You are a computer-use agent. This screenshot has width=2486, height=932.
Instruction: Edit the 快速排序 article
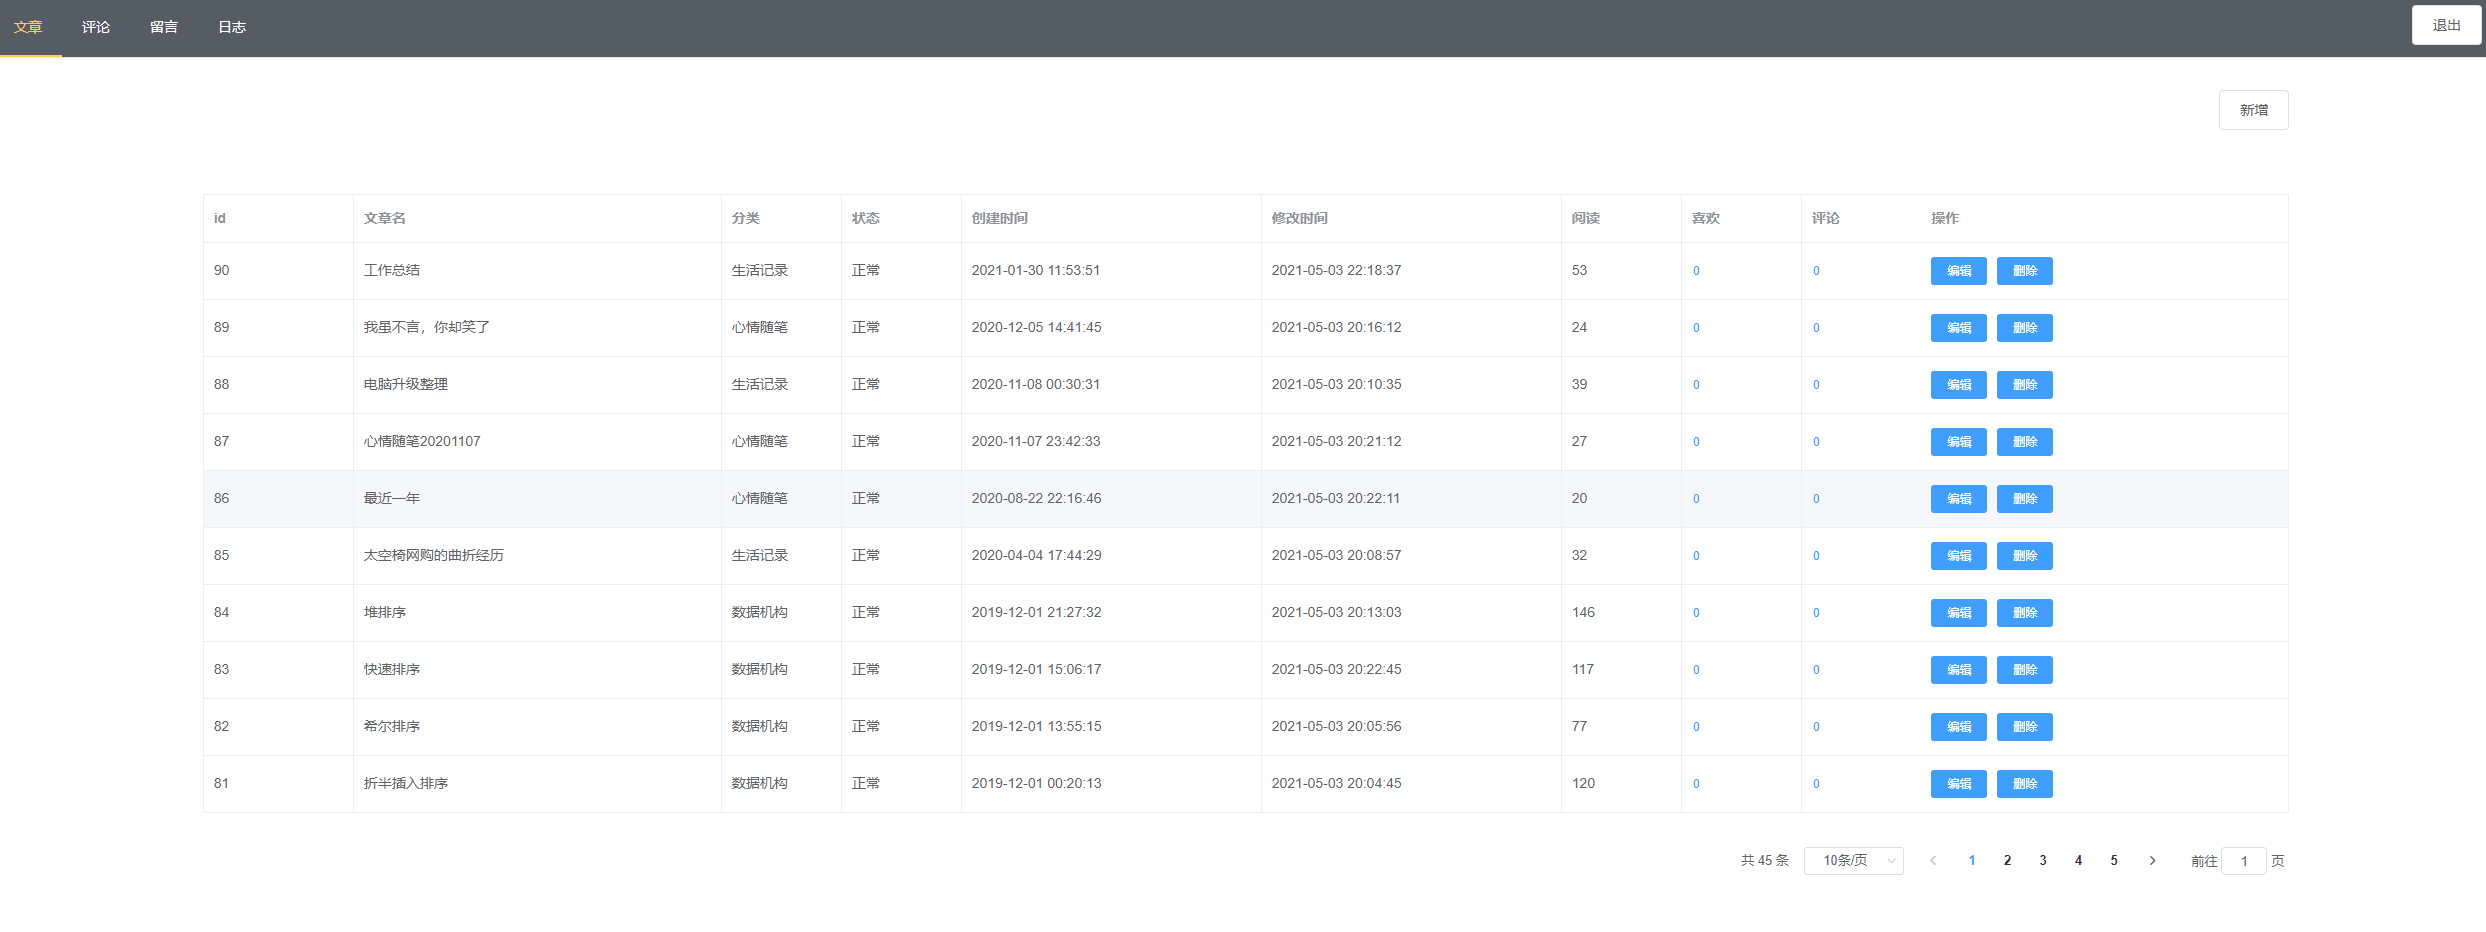pyautogui.click(x=1958, y=670)
